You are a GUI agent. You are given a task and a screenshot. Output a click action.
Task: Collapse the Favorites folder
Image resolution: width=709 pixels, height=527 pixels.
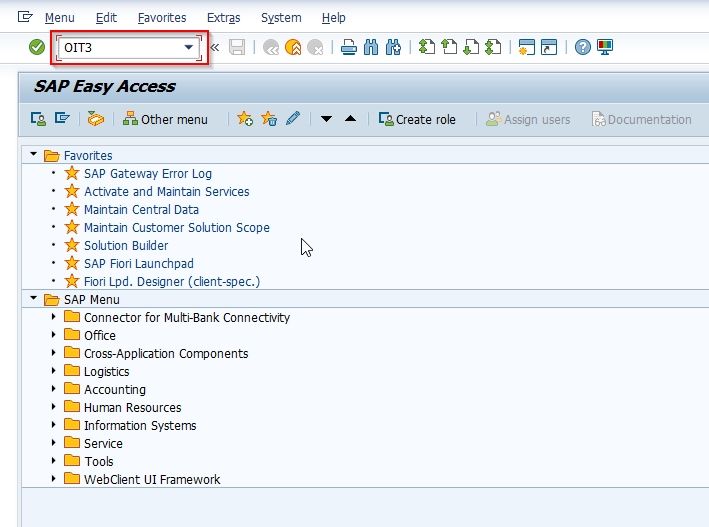(33, 155)
